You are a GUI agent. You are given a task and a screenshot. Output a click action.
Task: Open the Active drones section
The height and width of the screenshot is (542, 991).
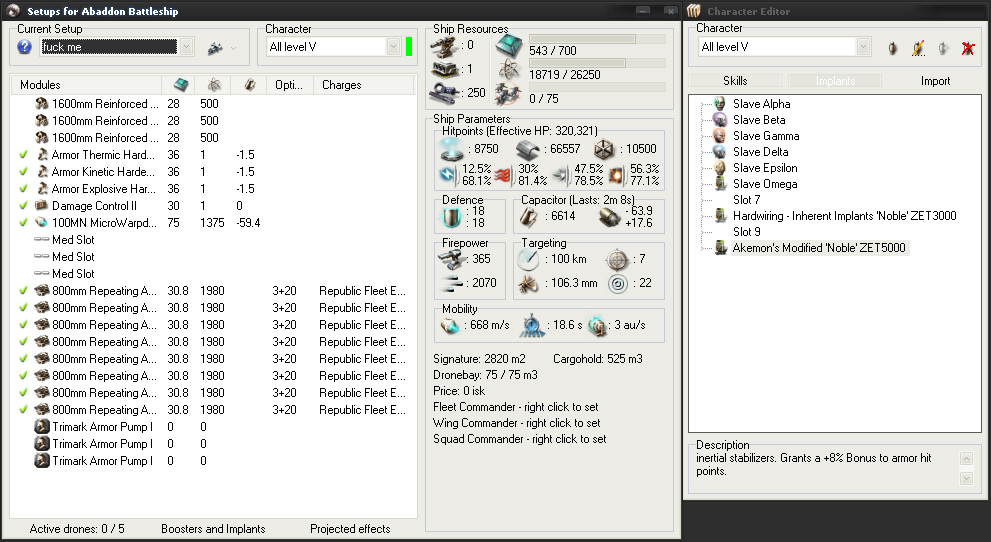point(77,529)
